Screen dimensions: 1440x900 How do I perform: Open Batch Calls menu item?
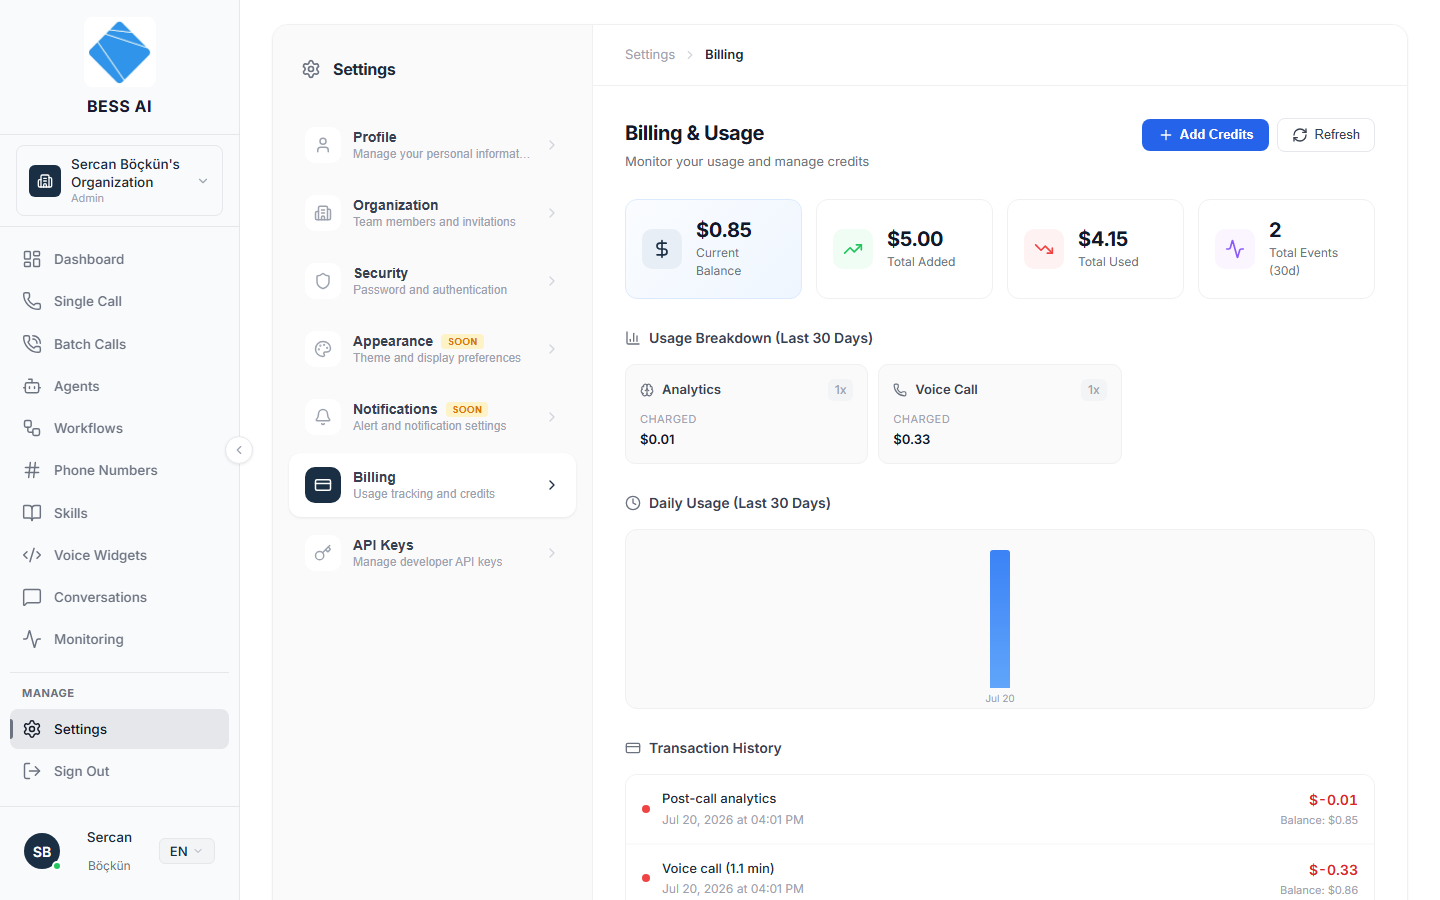pyautogui.click(x=119, y=344)
